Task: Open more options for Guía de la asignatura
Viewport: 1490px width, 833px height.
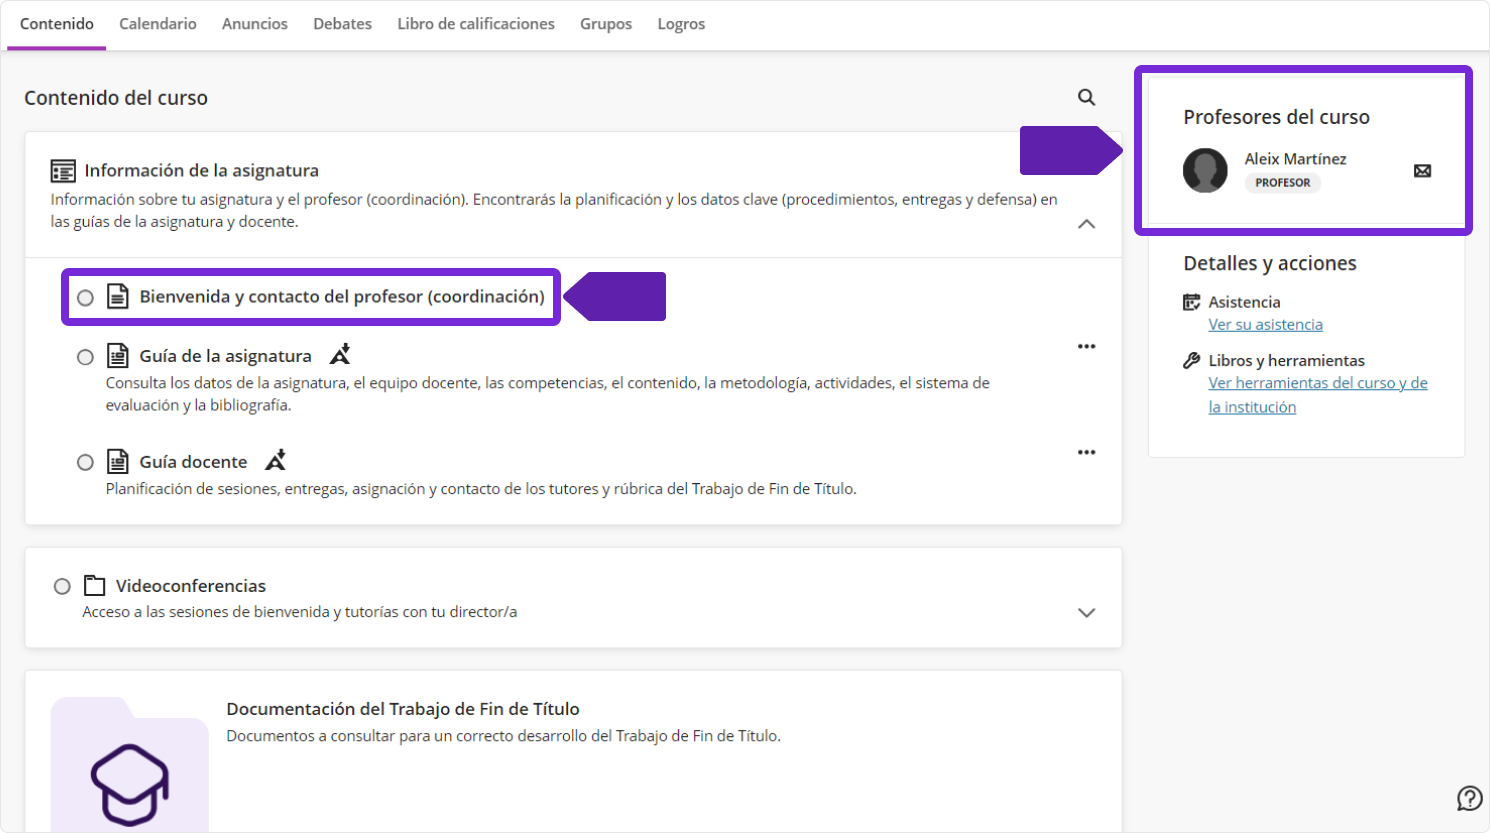Action: [x=1086, y=347]
